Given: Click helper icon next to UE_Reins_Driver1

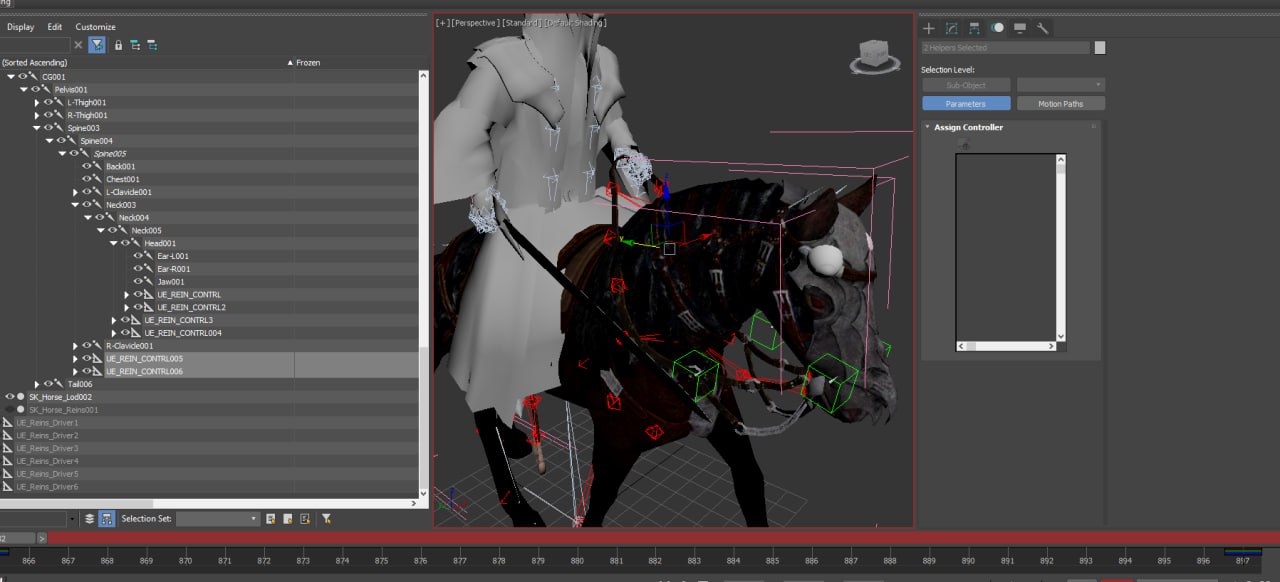Looking at the screenshot, I should coord(8,423).
